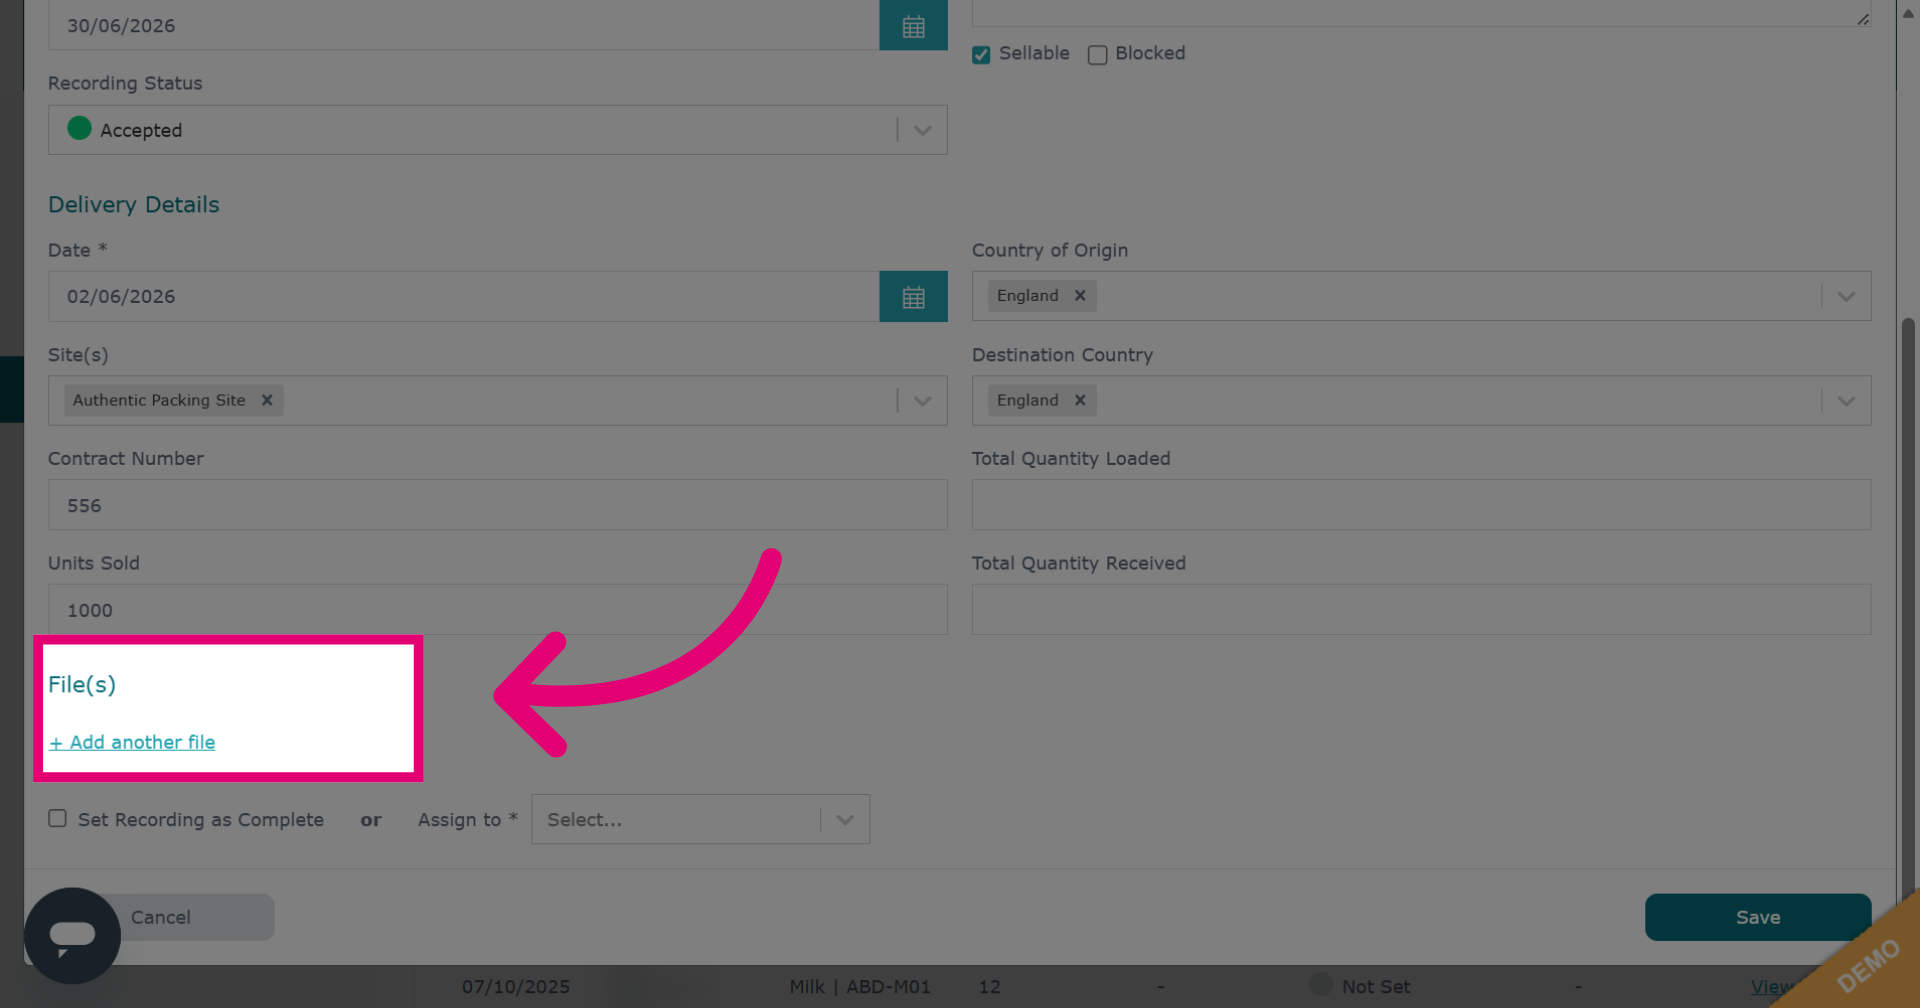1920x1008 pixels.
Task: Toggle the Sellable checkbox
Action: tap(981, 55)
